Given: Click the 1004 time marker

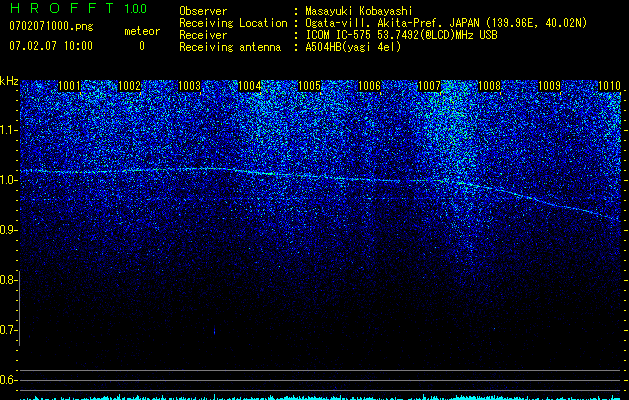Looking at the screenshot, I should [x=250, y=86].
